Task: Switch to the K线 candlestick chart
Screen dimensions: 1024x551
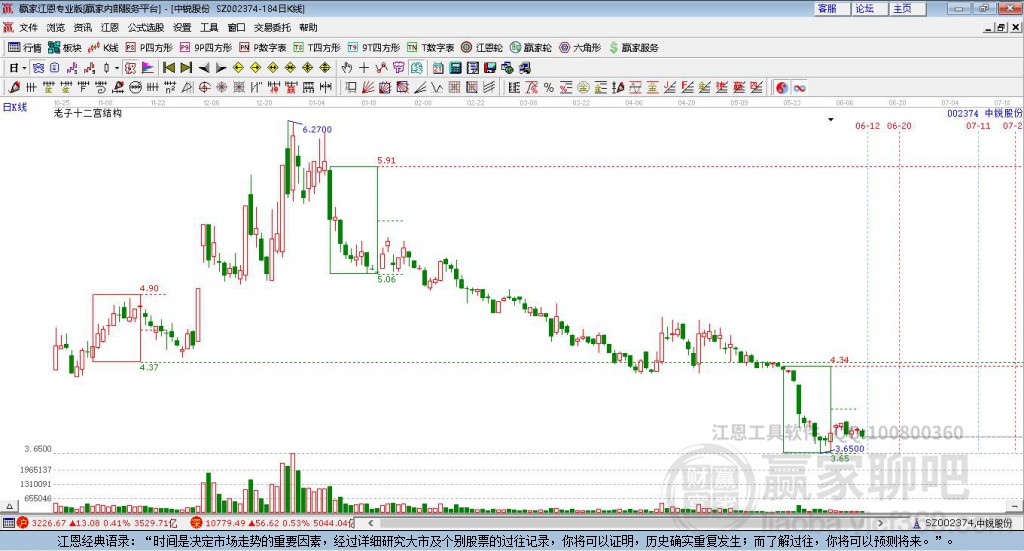Action: [x=103, y=48]
